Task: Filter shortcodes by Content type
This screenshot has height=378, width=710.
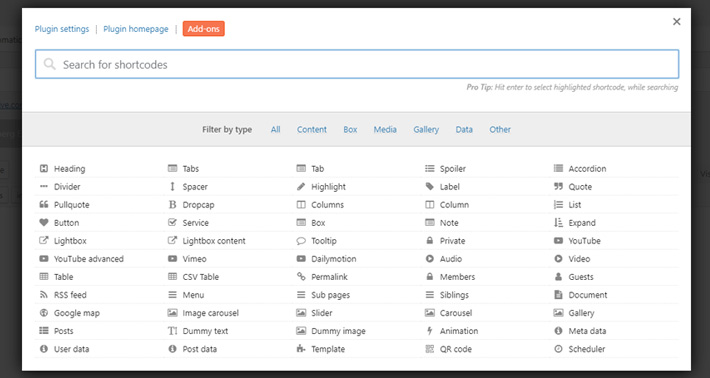Action: [312, 129]
